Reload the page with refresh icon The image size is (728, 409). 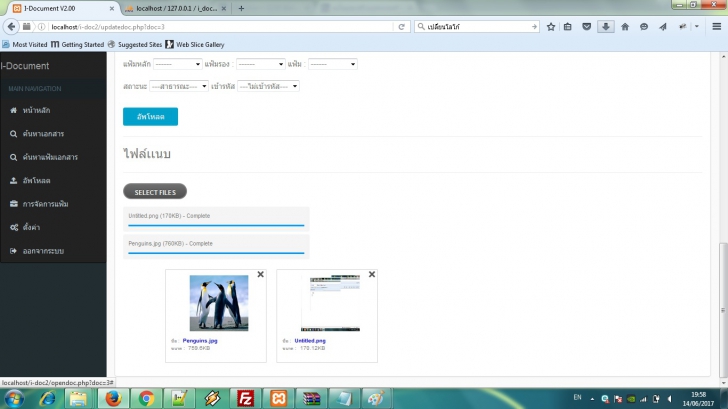click(x=402, y=27)
